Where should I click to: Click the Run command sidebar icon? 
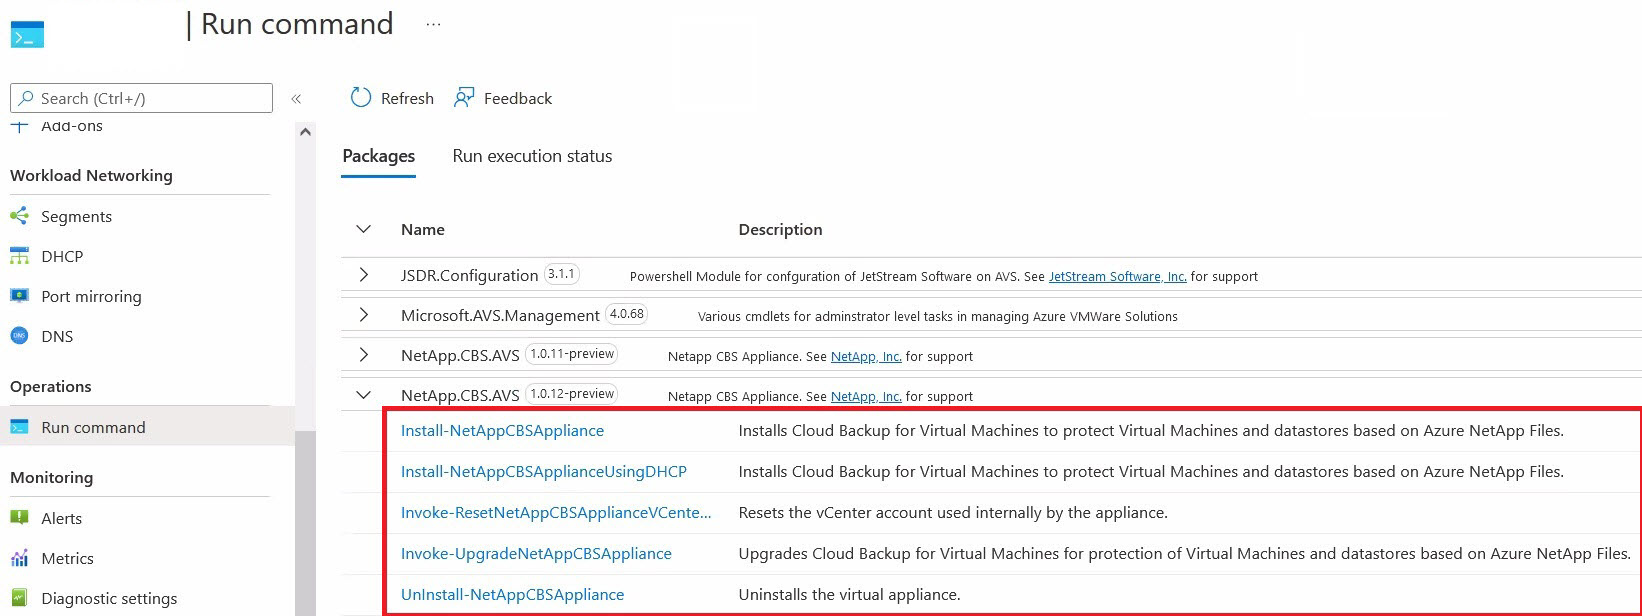click(19, 427)
